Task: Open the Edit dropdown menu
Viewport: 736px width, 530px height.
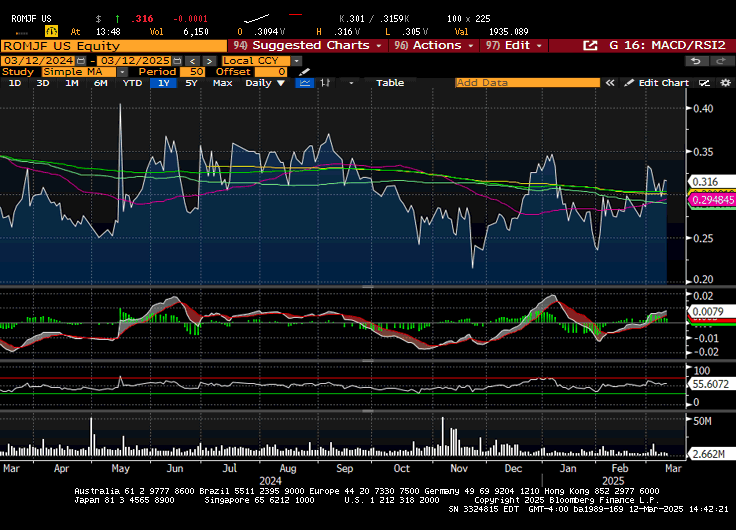Action: [x=514, y=46]
